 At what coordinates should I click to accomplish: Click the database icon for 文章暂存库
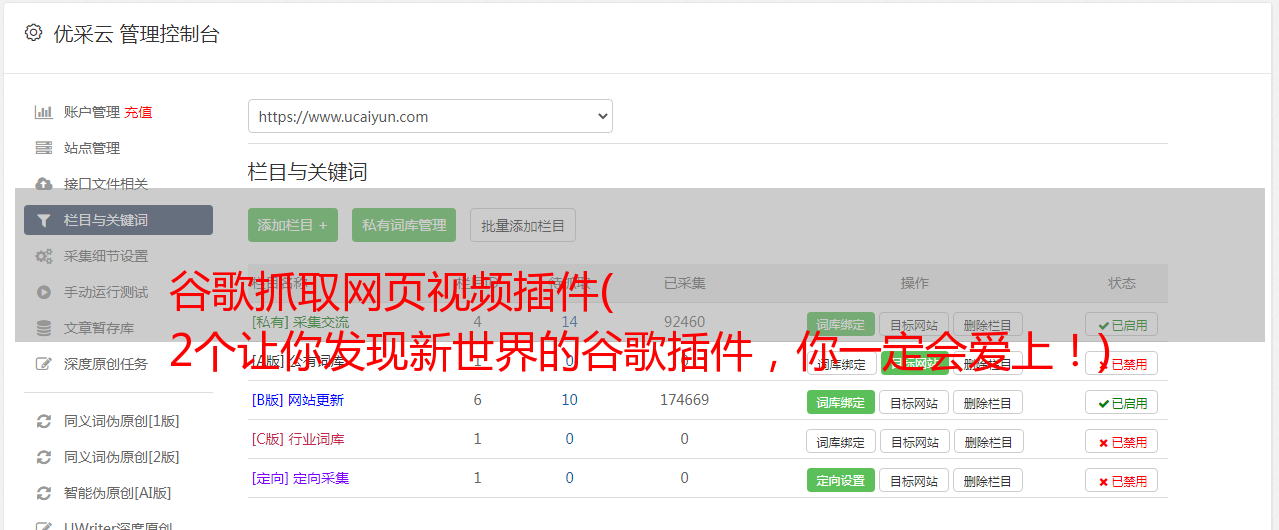coord(43,328)
